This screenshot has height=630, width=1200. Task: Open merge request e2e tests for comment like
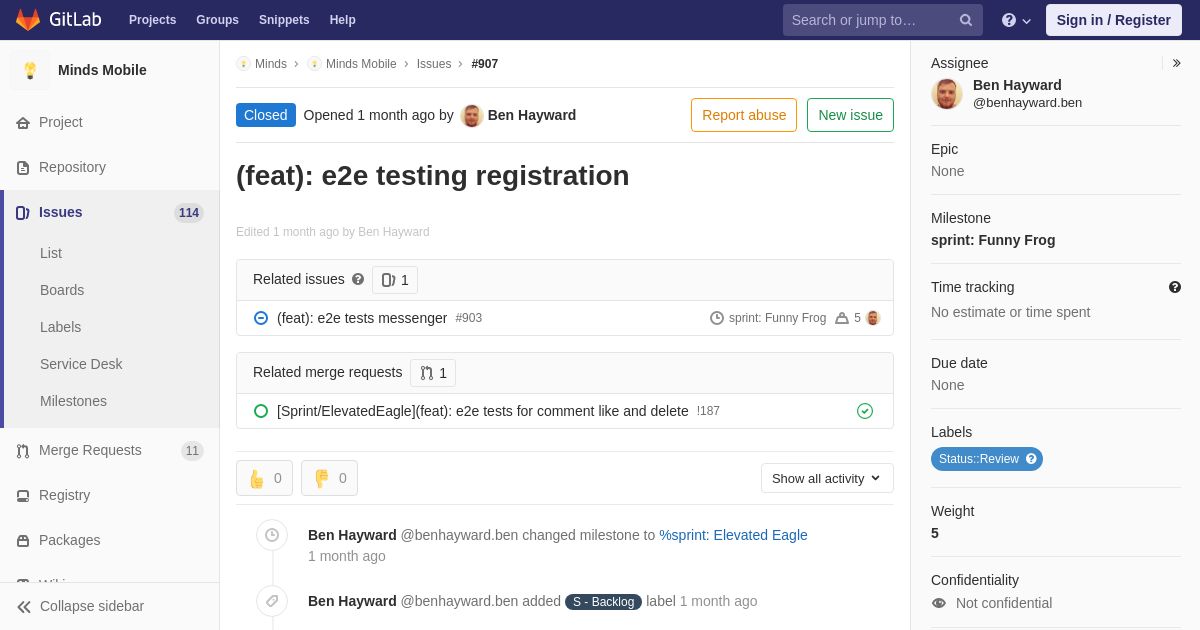tap(483, 411)
